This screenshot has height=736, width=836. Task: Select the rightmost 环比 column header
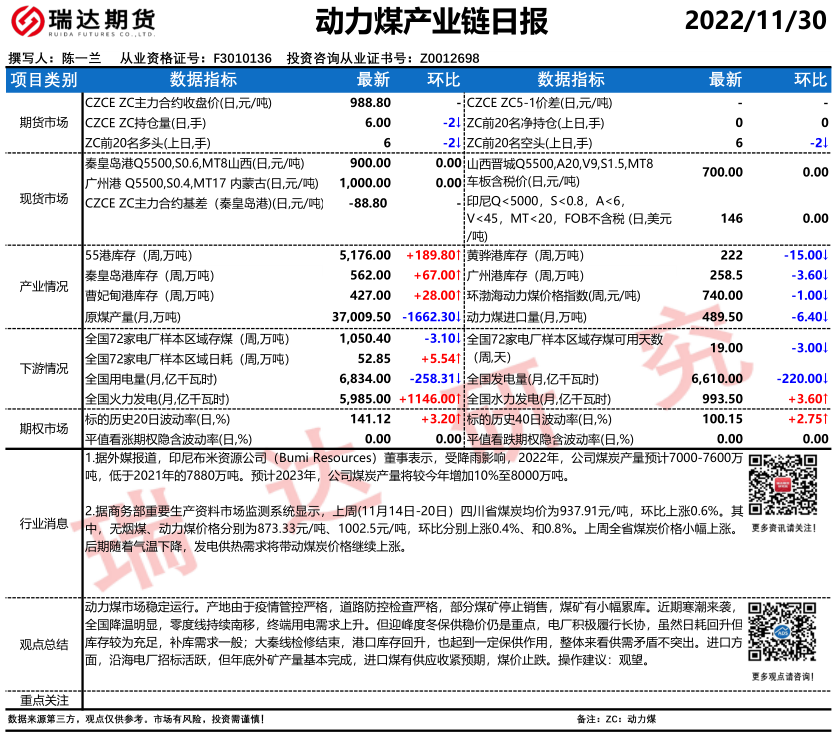click(809, 80)
